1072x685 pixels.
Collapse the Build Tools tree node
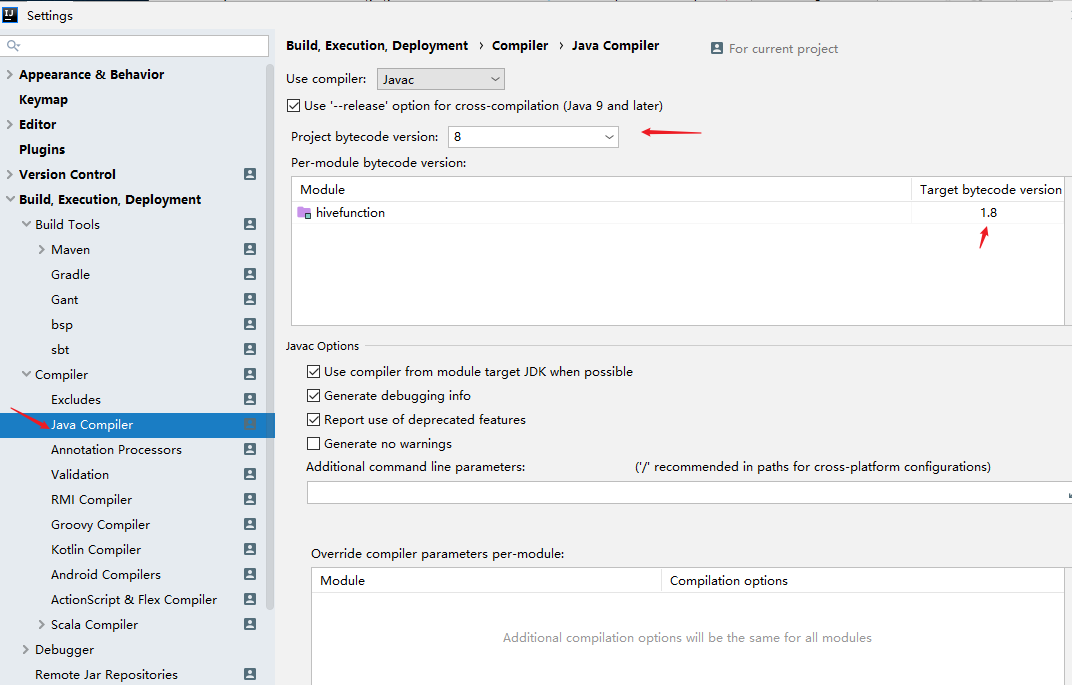[26, 225]
